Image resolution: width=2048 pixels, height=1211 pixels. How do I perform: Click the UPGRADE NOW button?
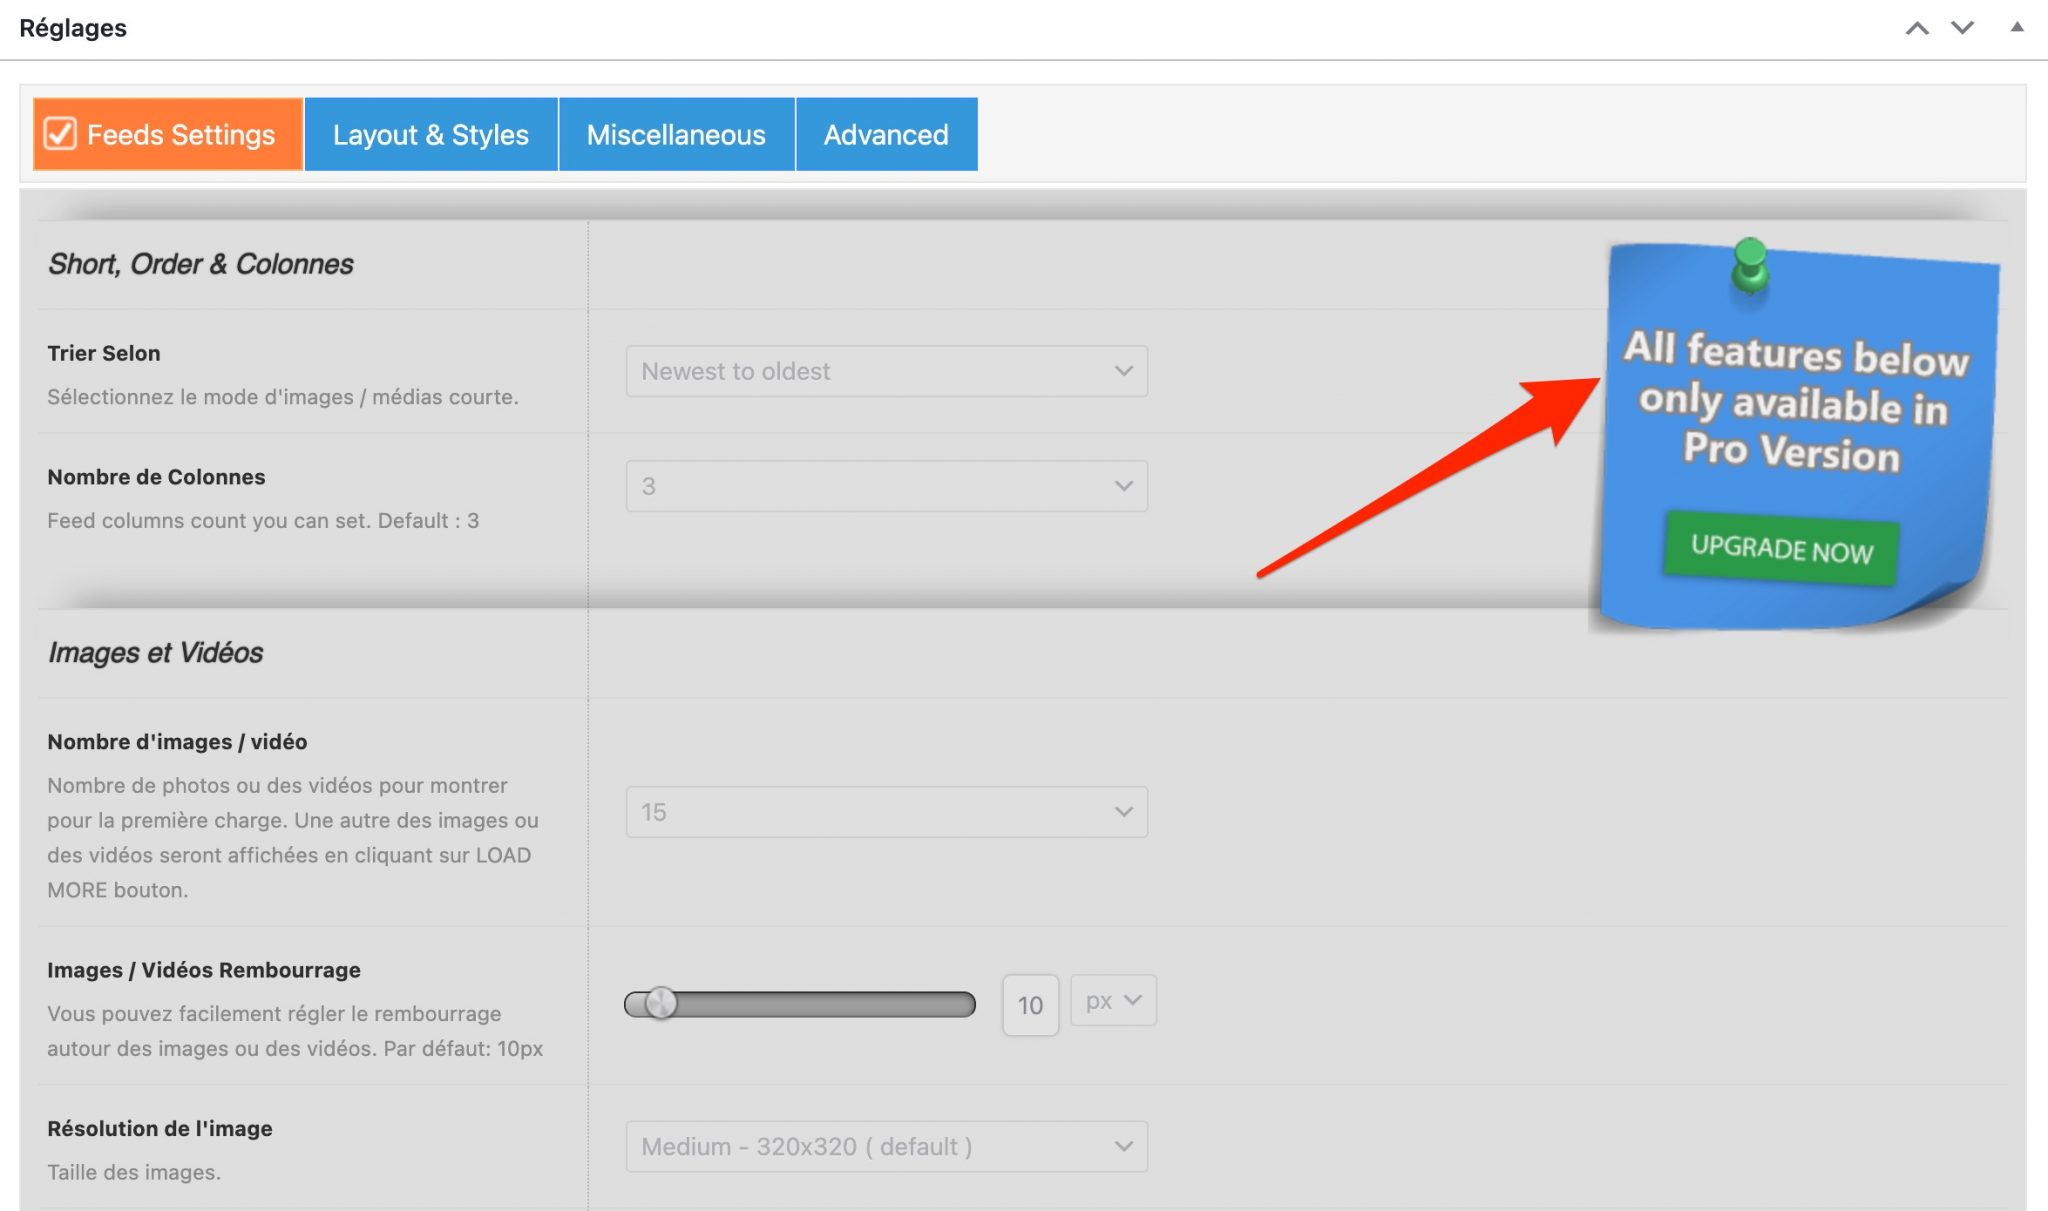coord(1780,549)
